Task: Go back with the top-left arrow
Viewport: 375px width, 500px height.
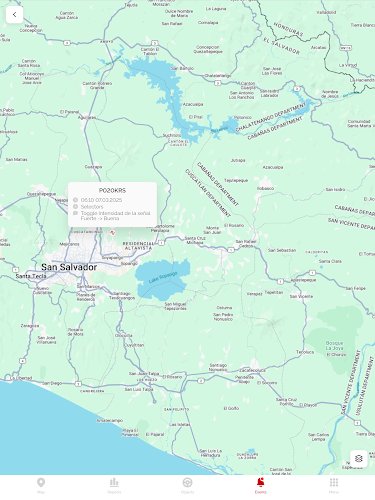Action: [x=14, y=15]
